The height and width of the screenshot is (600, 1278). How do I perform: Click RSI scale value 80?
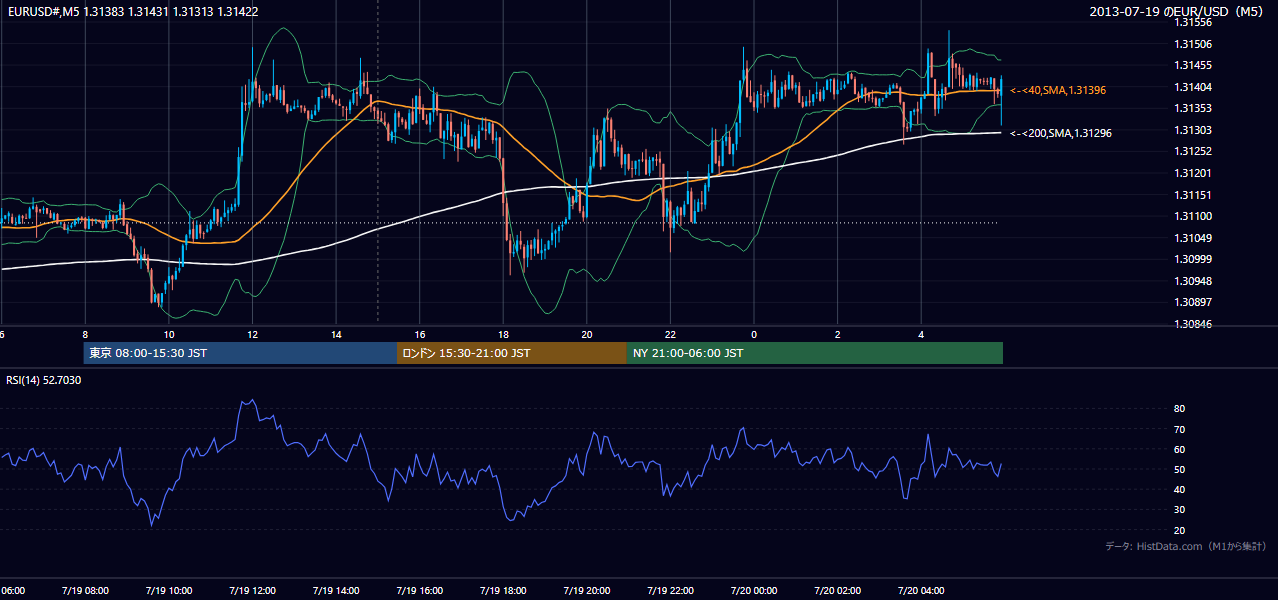(1180, 409)
